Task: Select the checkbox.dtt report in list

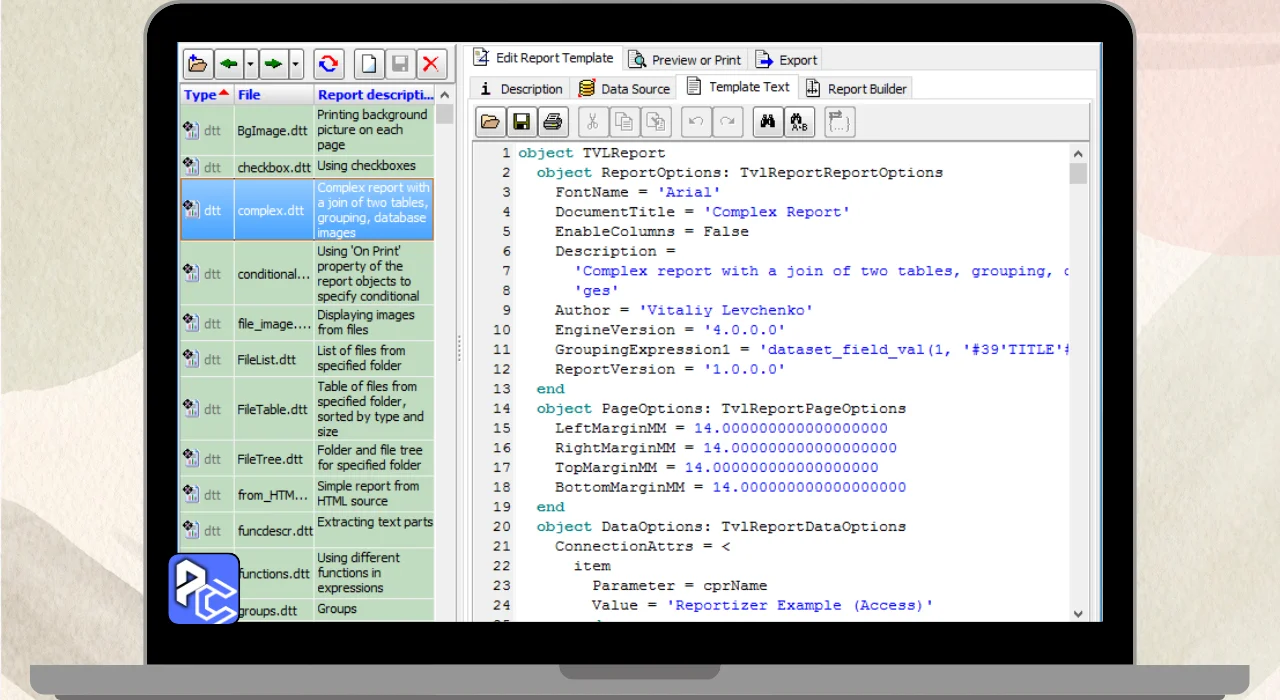Action: tap(271, 167)
